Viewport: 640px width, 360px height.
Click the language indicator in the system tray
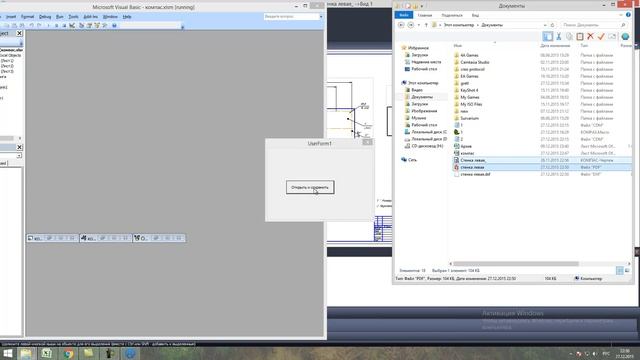(x=606, y=353)
